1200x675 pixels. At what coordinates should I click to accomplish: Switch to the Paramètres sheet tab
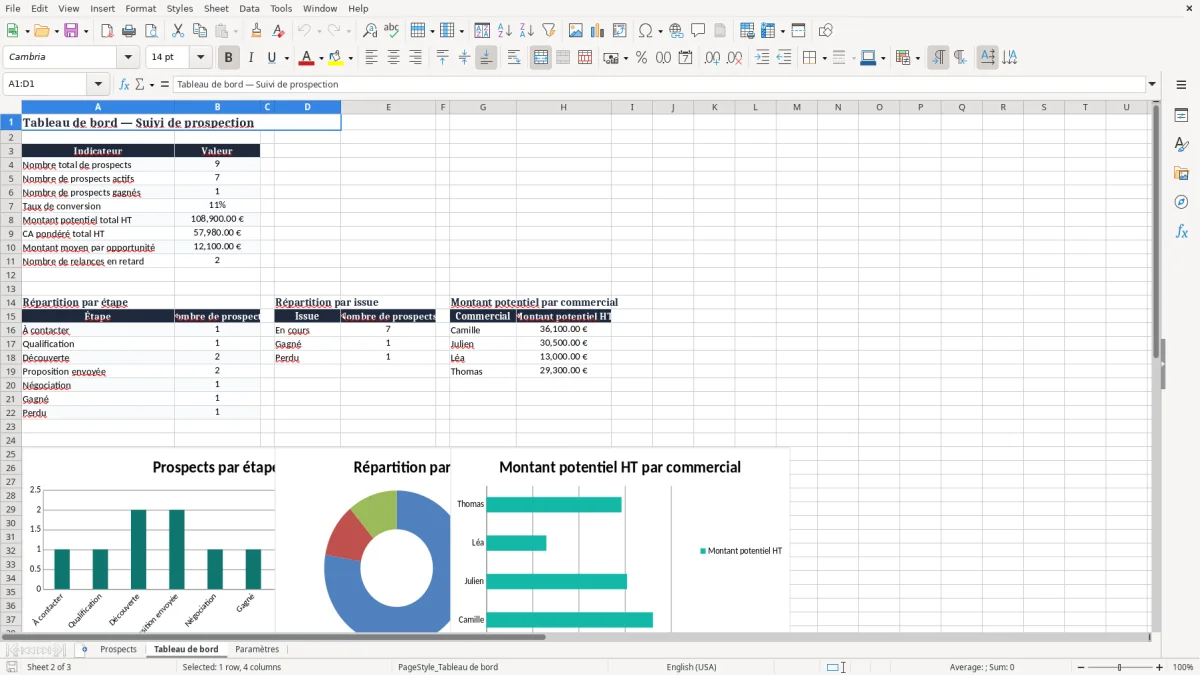click(257, 649)
